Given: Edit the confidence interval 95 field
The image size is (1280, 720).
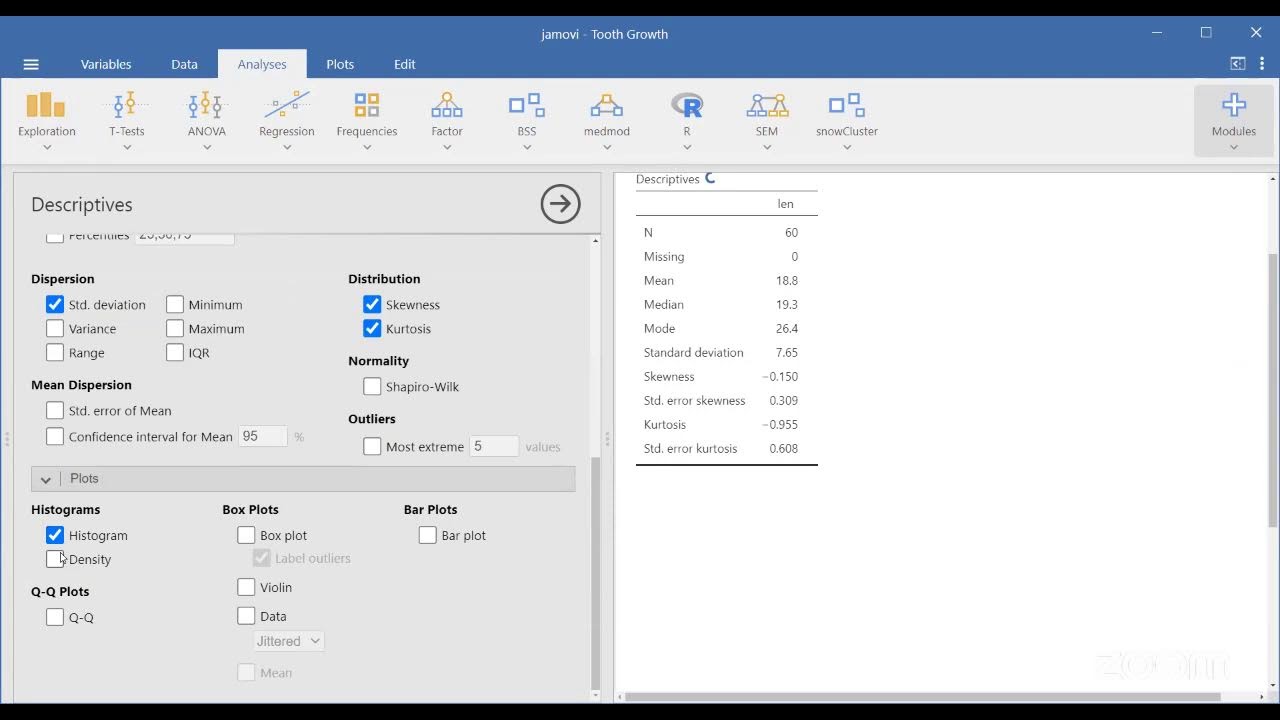Looking at the screenshot, I should 263,437.
